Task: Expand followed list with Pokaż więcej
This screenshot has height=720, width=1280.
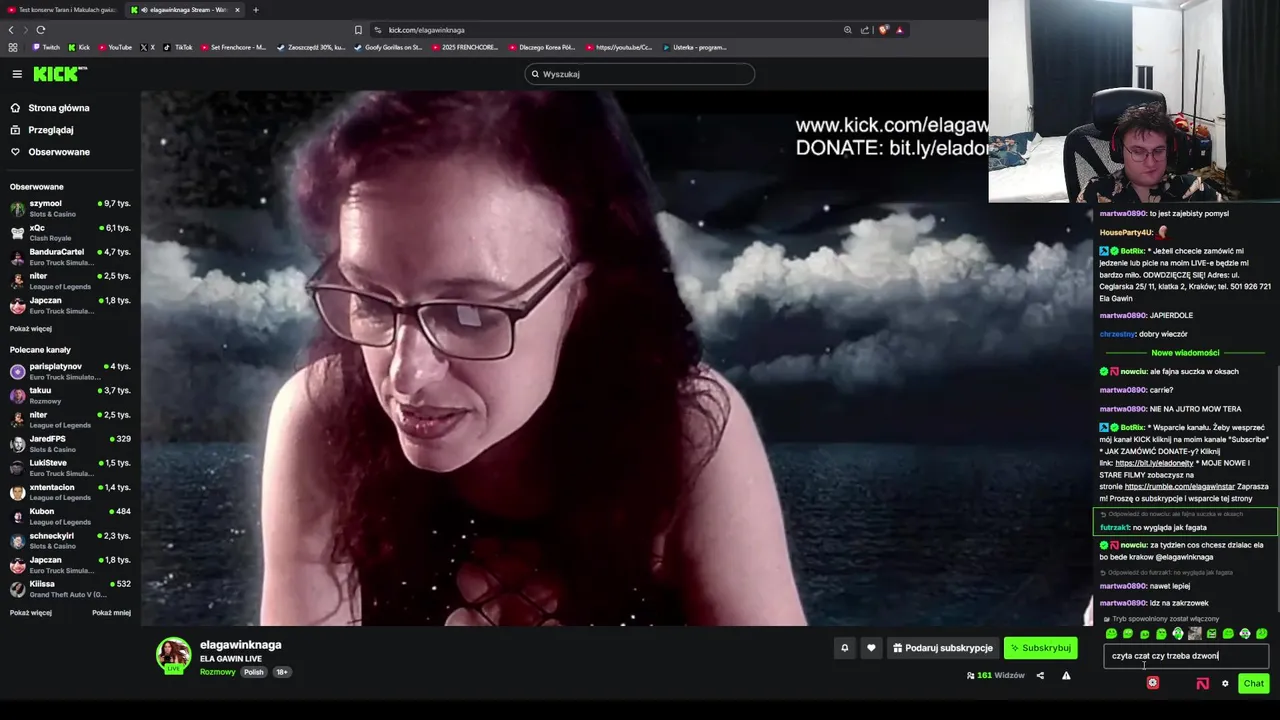Action: [31, 328]
